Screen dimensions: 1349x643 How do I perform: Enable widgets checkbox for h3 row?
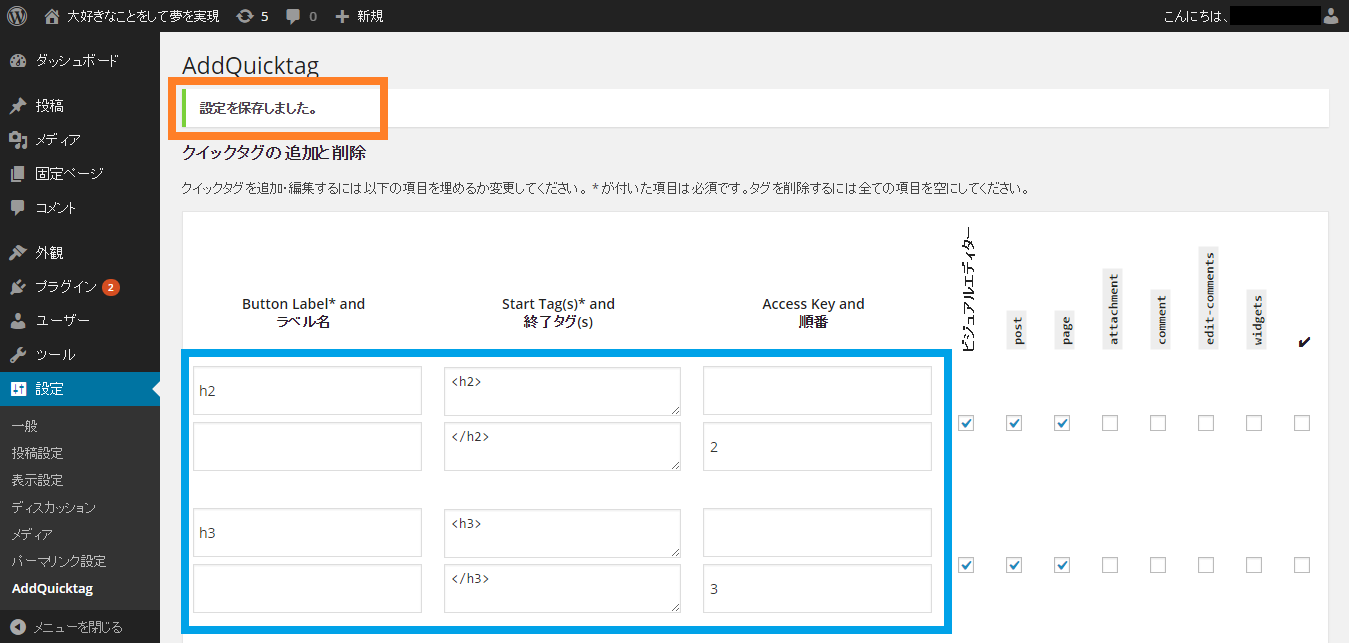coord(1254,565)
